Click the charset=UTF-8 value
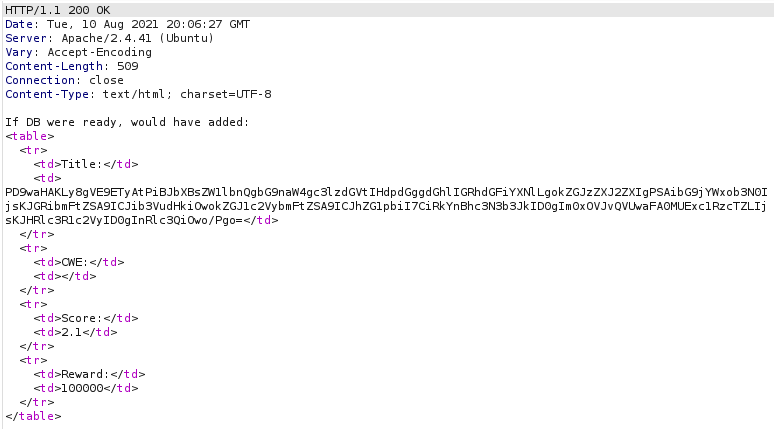The width and height of the screenshot is (774, 429). (x=226, y=94)
